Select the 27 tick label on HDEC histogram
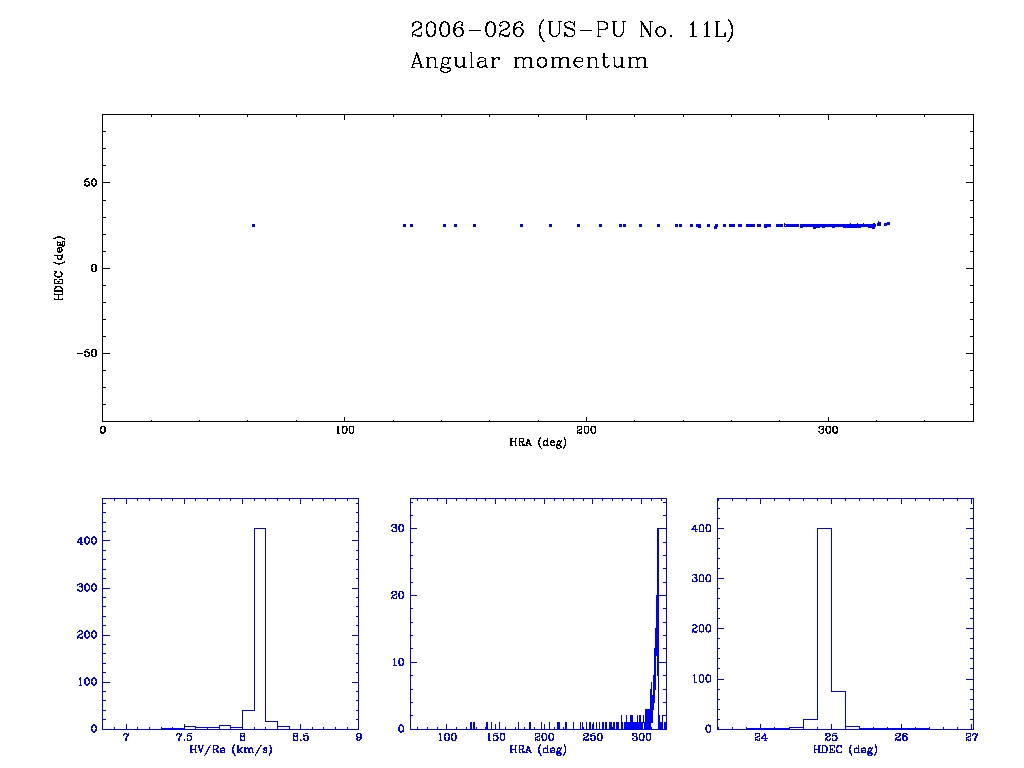This screenshot has height=768, width=1024. pos(972,737)
